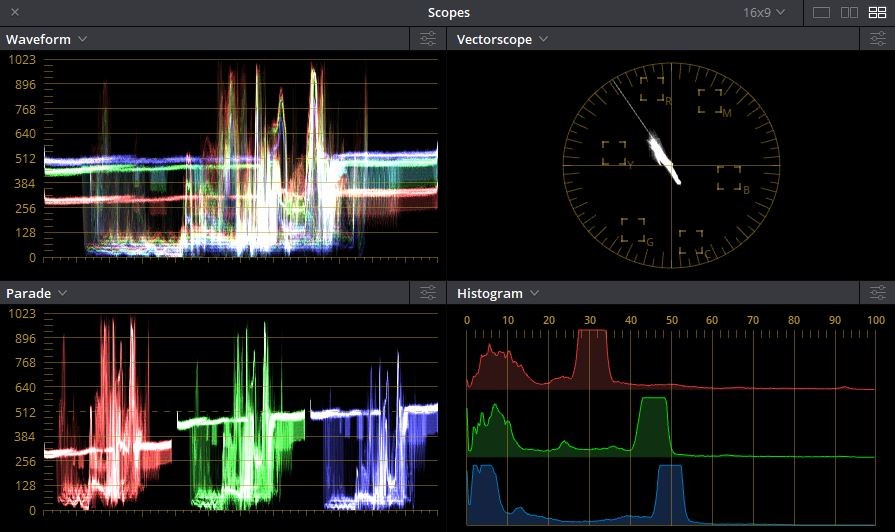895x532 pixels.
Task: Expand the 16x9 aspect ratio dropdown
Action: coord(764,13)
